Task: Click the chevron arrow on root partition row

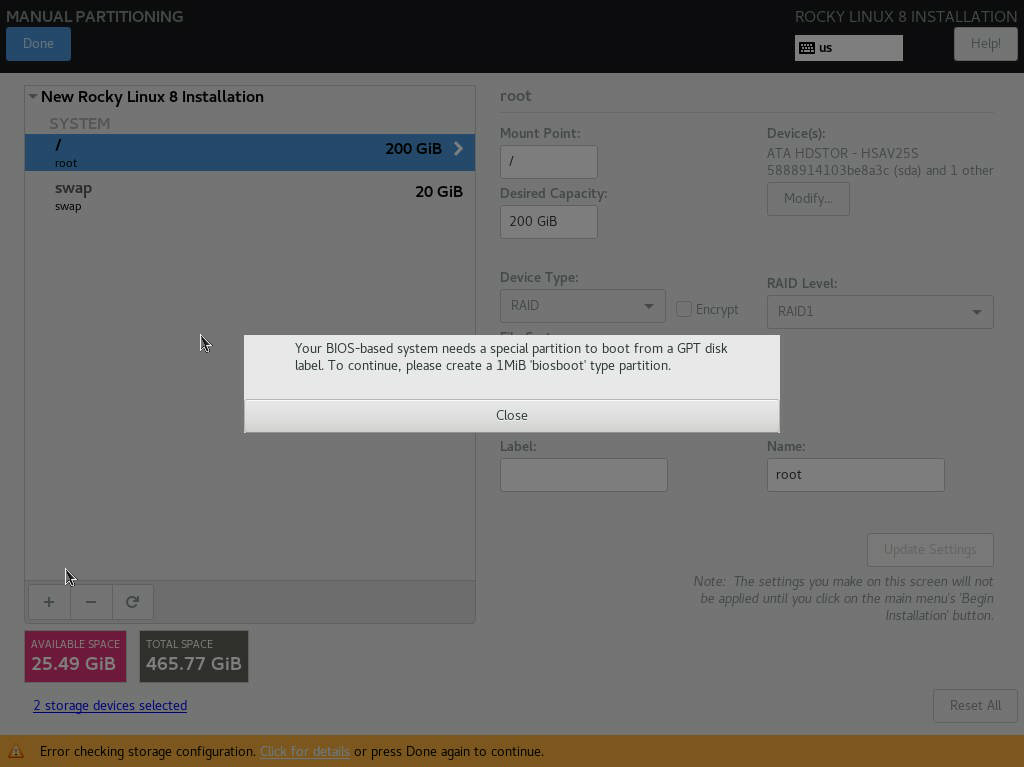Action: 458,148
